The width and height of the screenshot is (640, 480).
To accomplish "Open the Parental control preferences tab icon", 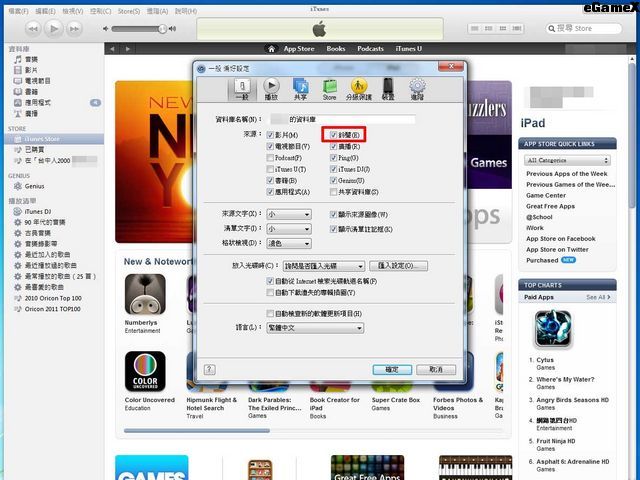I will [x=359, y=89].
